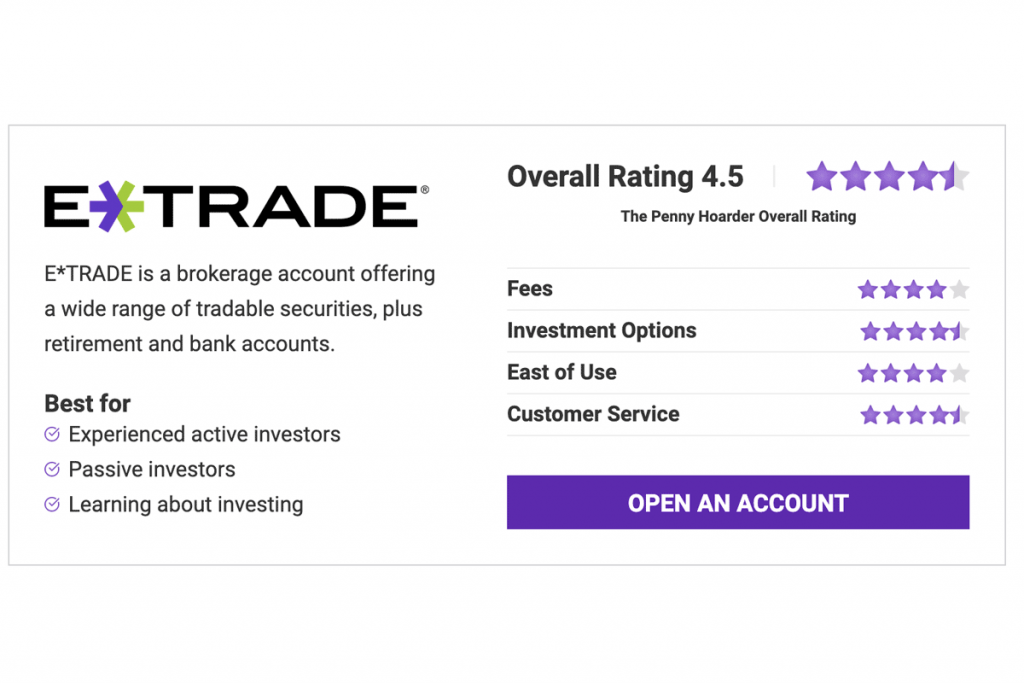Click the empty fifth star in Fees
Viewport: 1024px width, 683px height.
coord(959,290)
